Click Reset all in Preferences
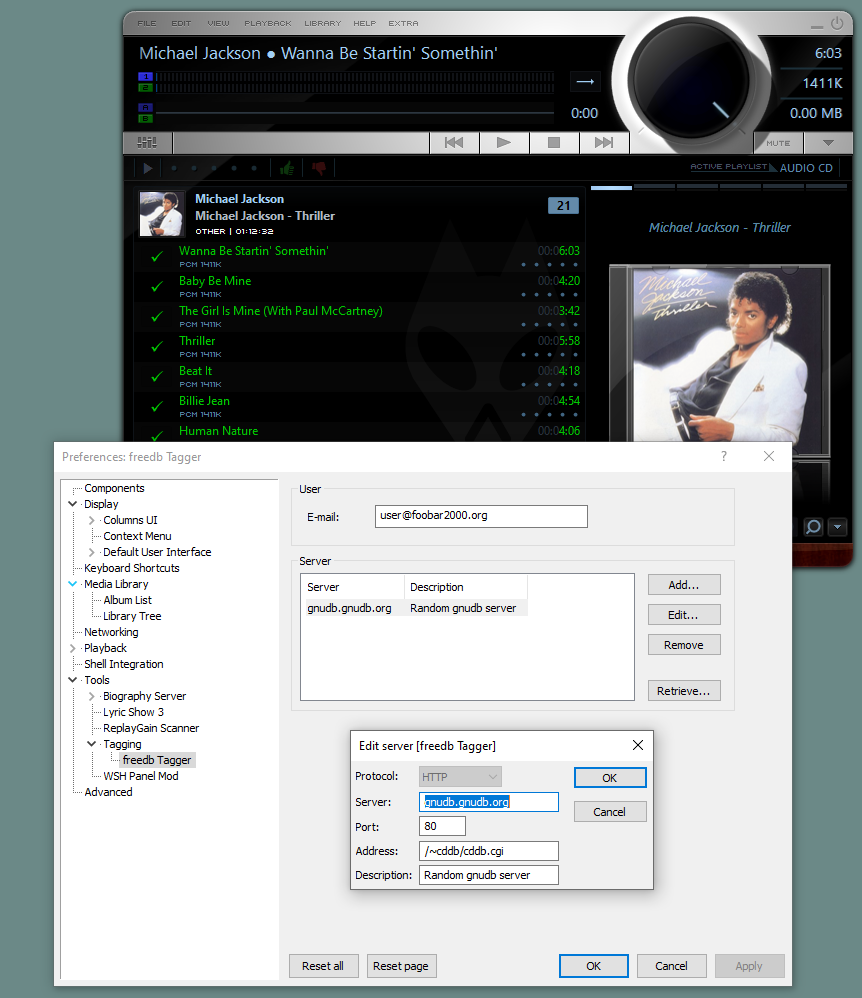 (323, 966)
